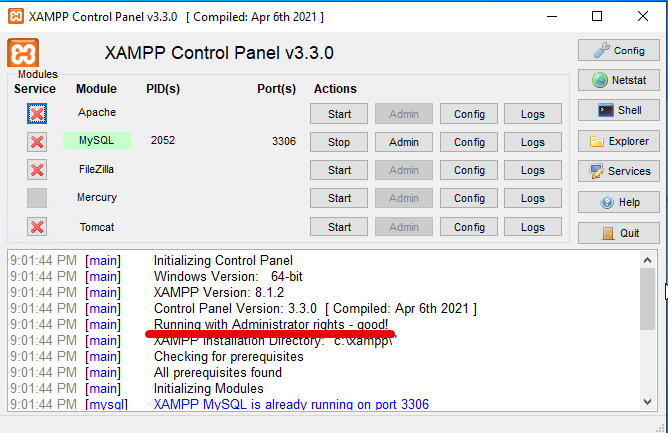The width and height of the screenshot is (668, 433).
Task: Select the highlighted MySQL module label
Action: pyautogui.click(x=97, y=140)
